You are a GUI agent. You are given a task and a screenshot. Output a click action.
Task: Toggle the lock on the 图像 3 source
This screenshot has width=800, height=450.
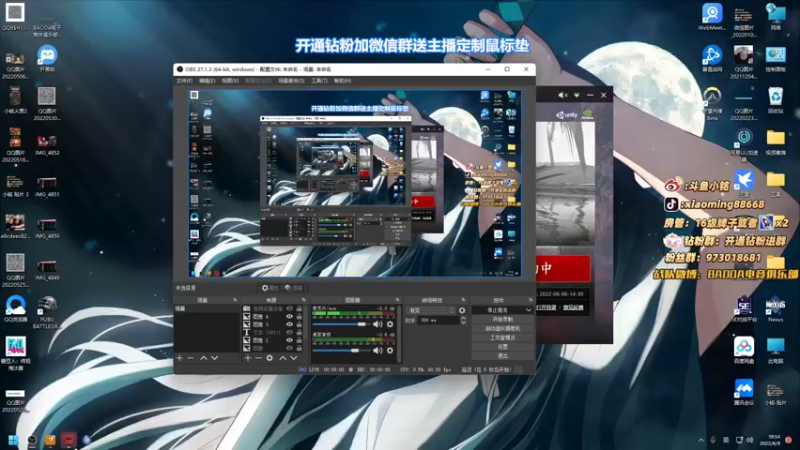pyautogui.click(x=299, y=324)
